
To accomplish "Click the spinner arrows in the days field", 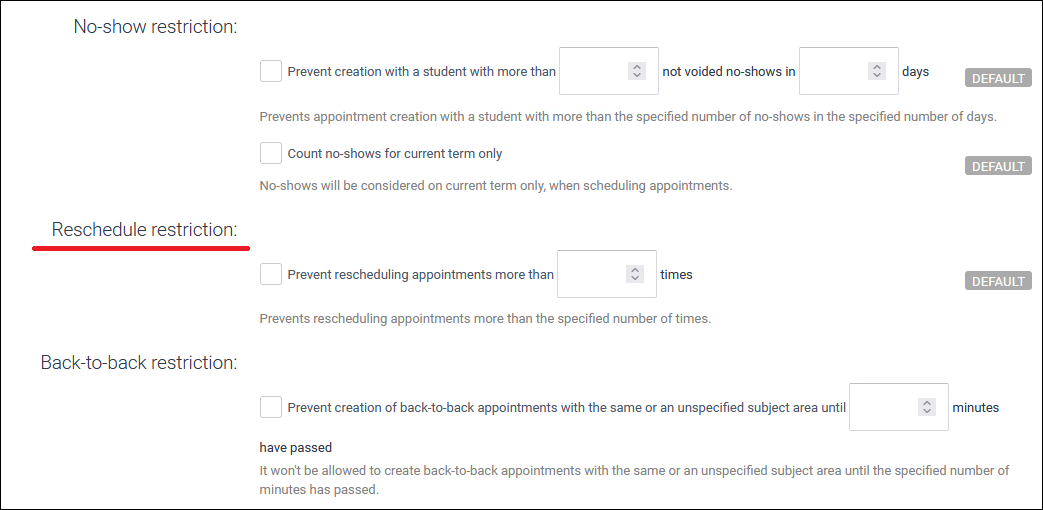I will coord(877,71).
